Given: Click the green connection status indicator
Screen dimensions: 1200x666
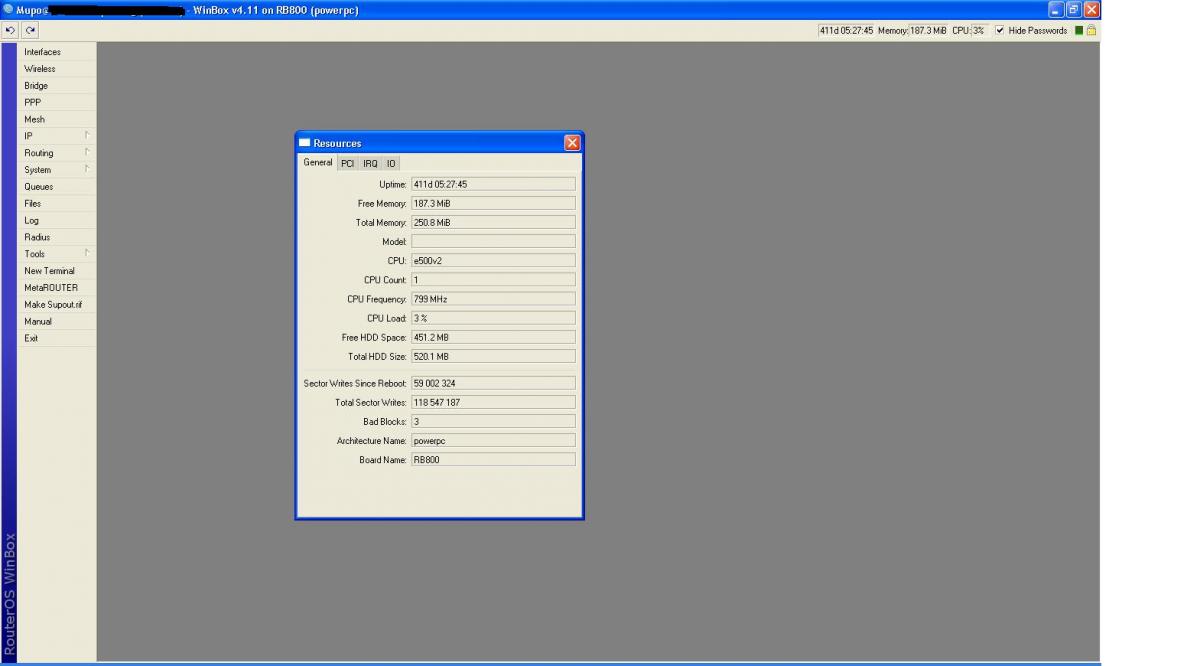Looking at the screenshot, I should [x=1079, y=30].
